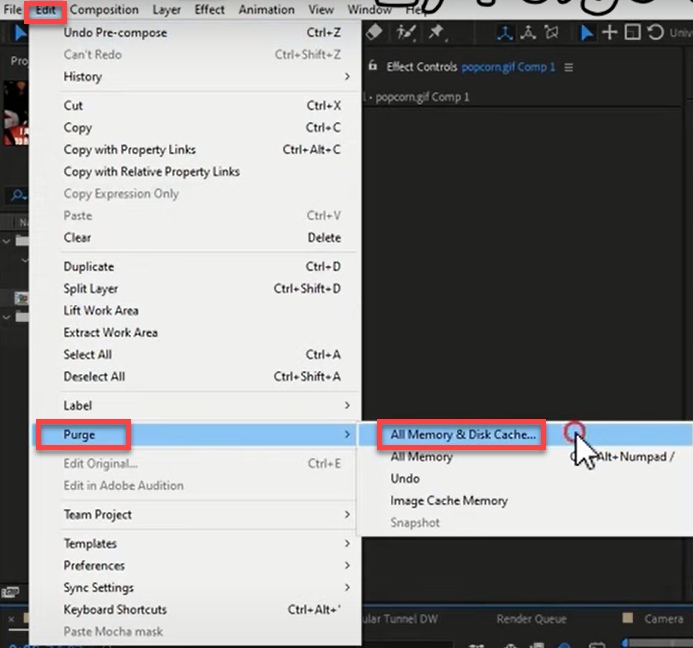
Task: Open the Animation menu
Action: click(x=267, y=10)
